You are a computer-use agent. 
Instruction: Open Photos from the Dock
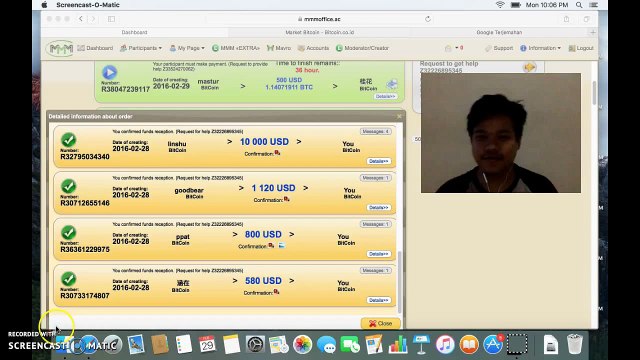[x=303, y=344]
